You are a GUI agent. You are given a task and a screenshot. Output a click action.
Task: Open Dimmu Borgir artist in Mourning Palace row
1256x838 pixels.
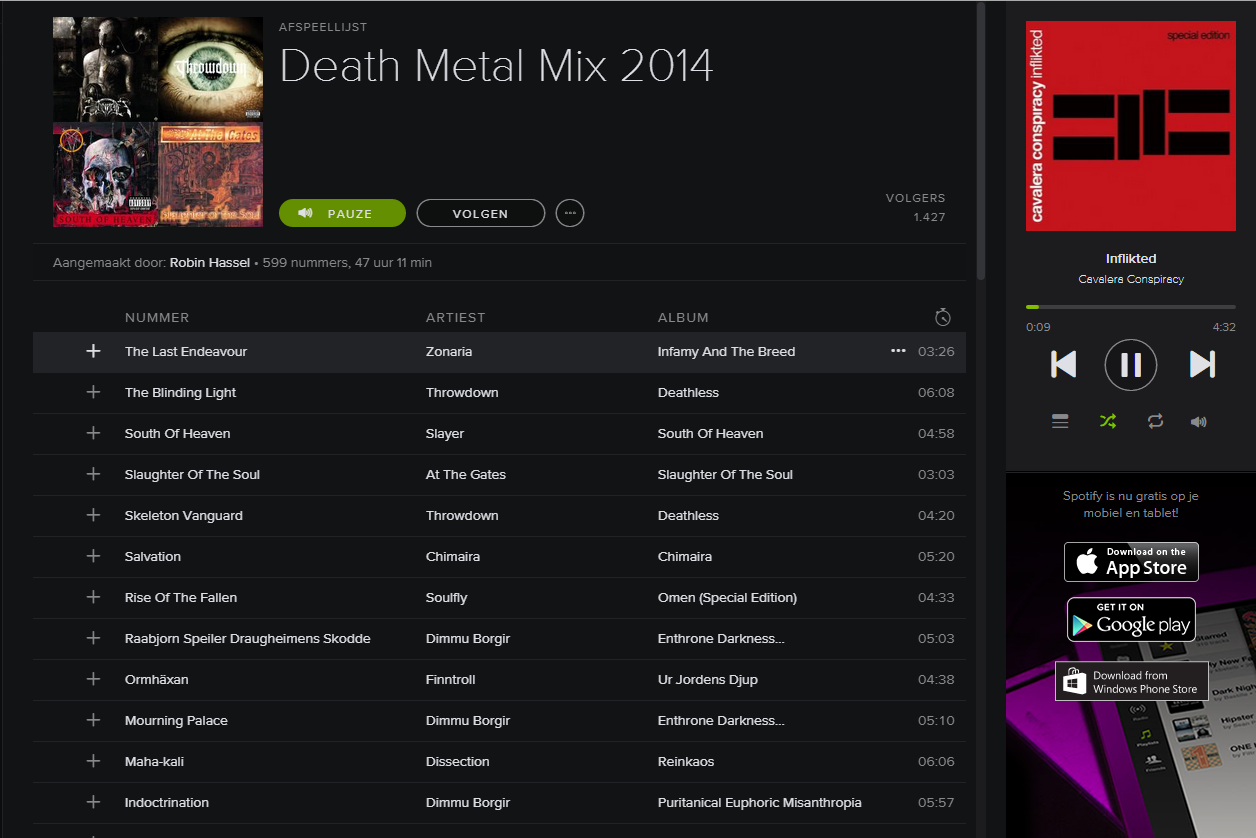click(x=468, y=720)
